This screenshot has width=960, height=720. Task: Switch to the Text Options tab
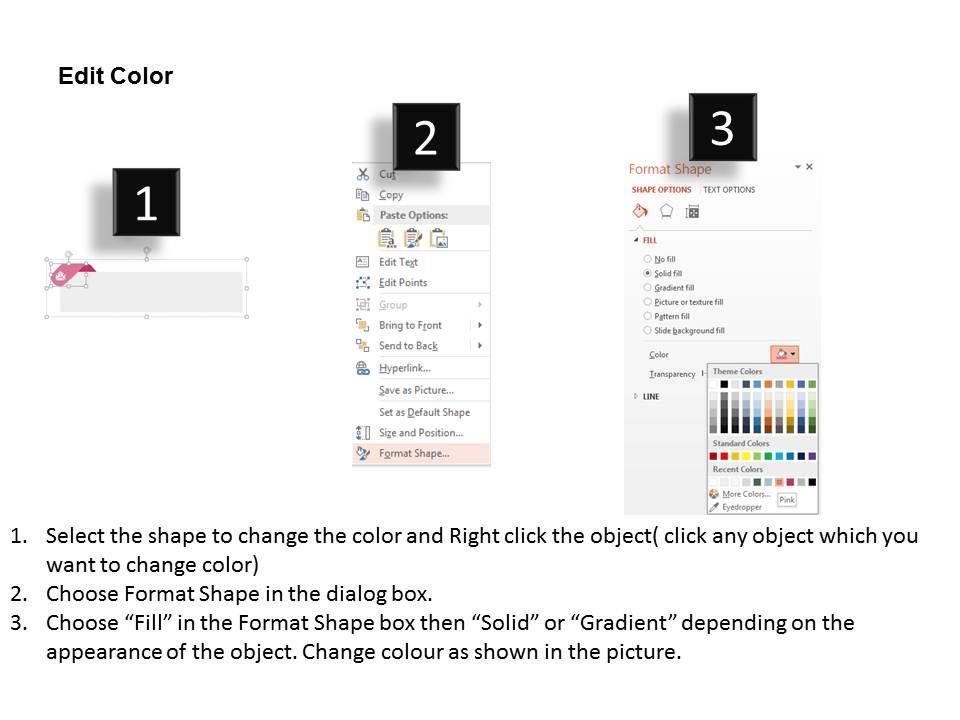point(729,190)
